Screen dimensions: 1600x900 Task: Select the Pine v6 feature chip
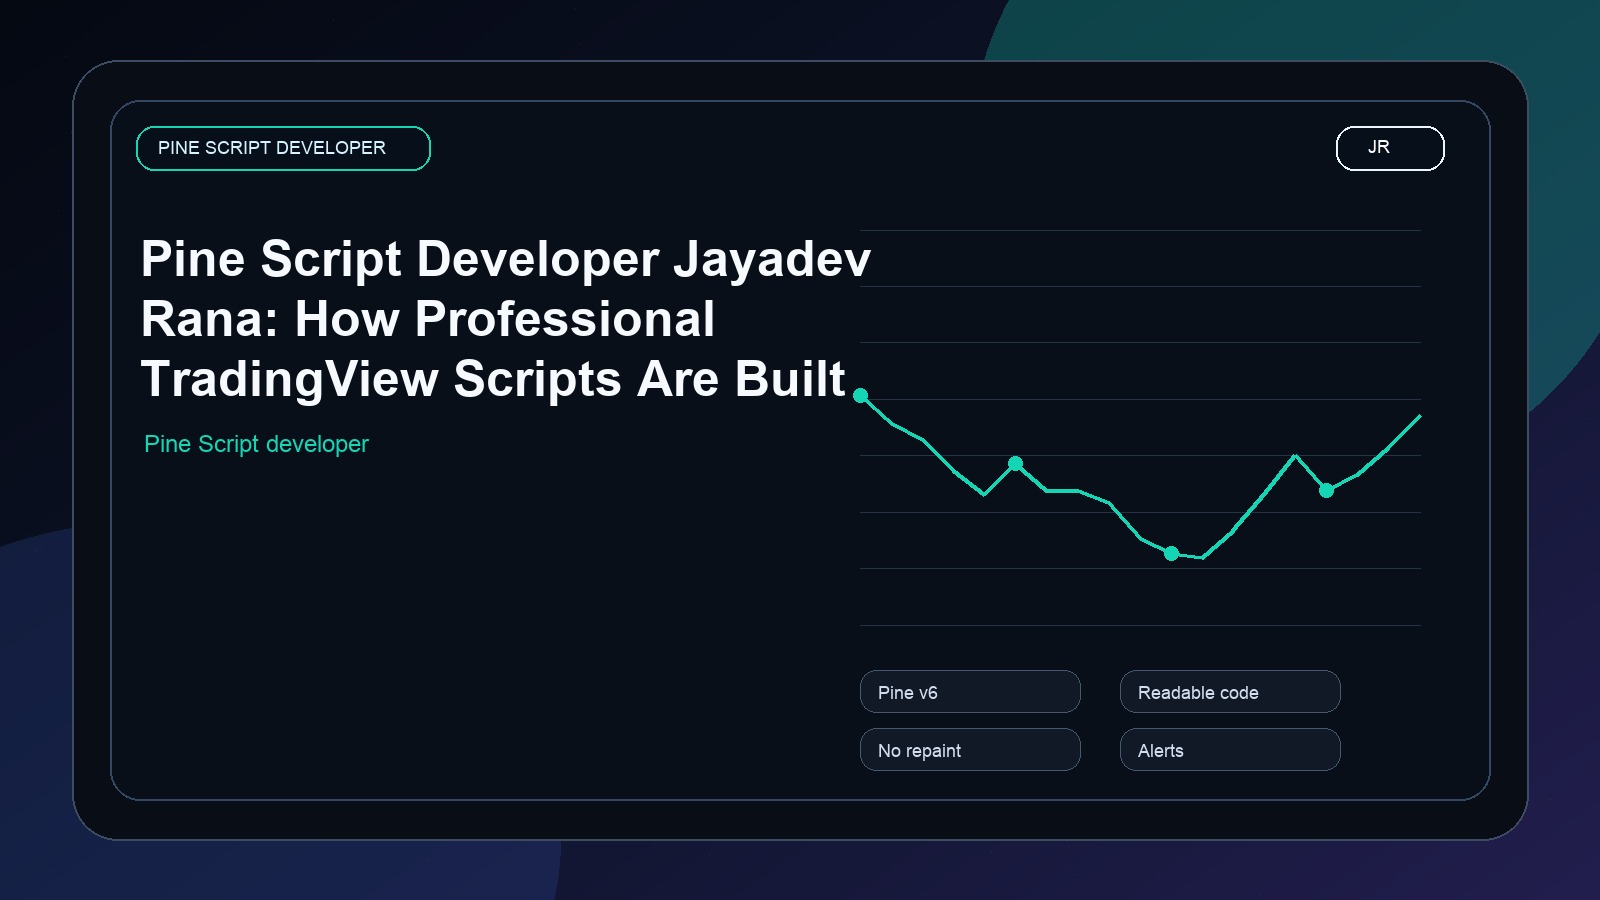969,691
